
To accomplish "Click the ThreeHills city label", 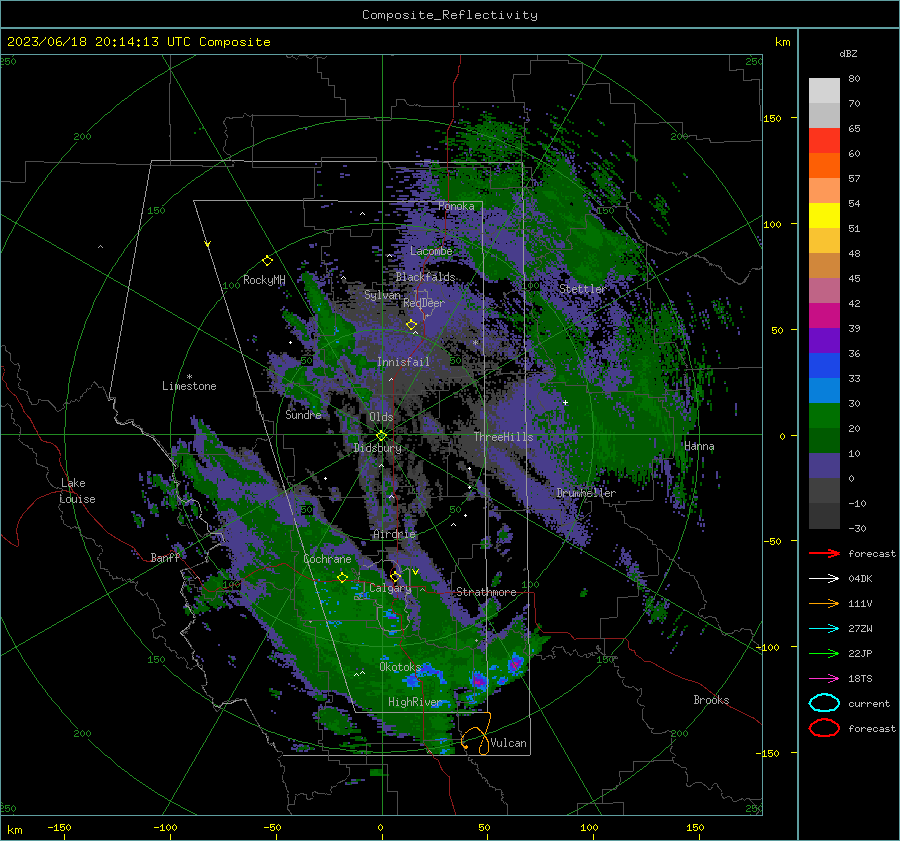I will [x=503, y=437].
